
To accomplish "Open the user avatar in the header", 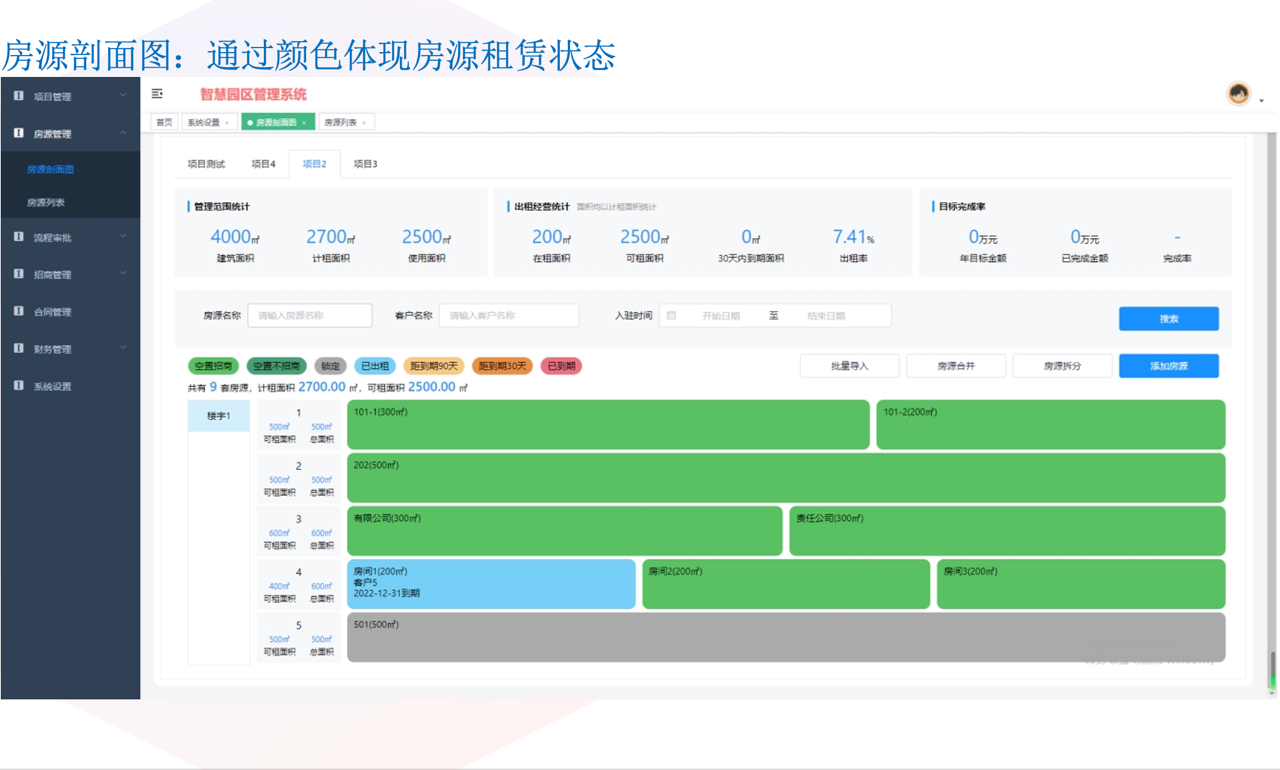I will (1239, 94).
